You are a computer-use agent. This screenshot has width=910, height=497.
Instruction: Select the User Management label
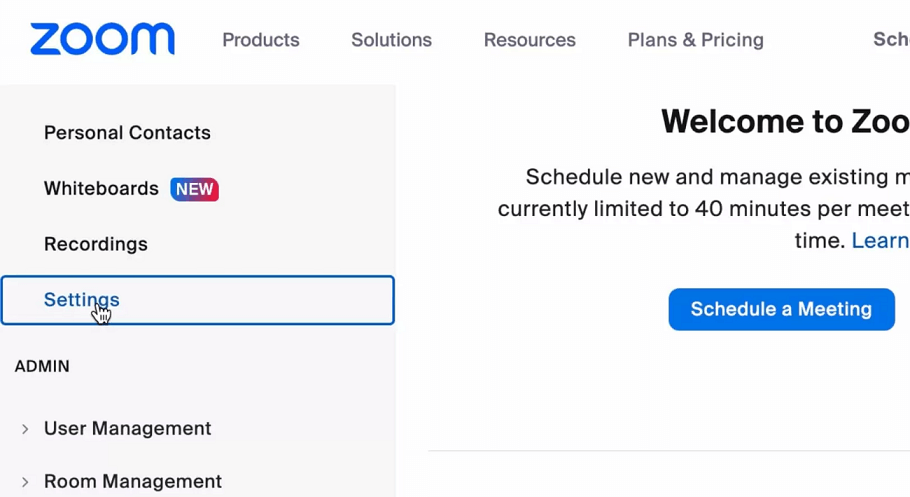[x=127, y=429]
